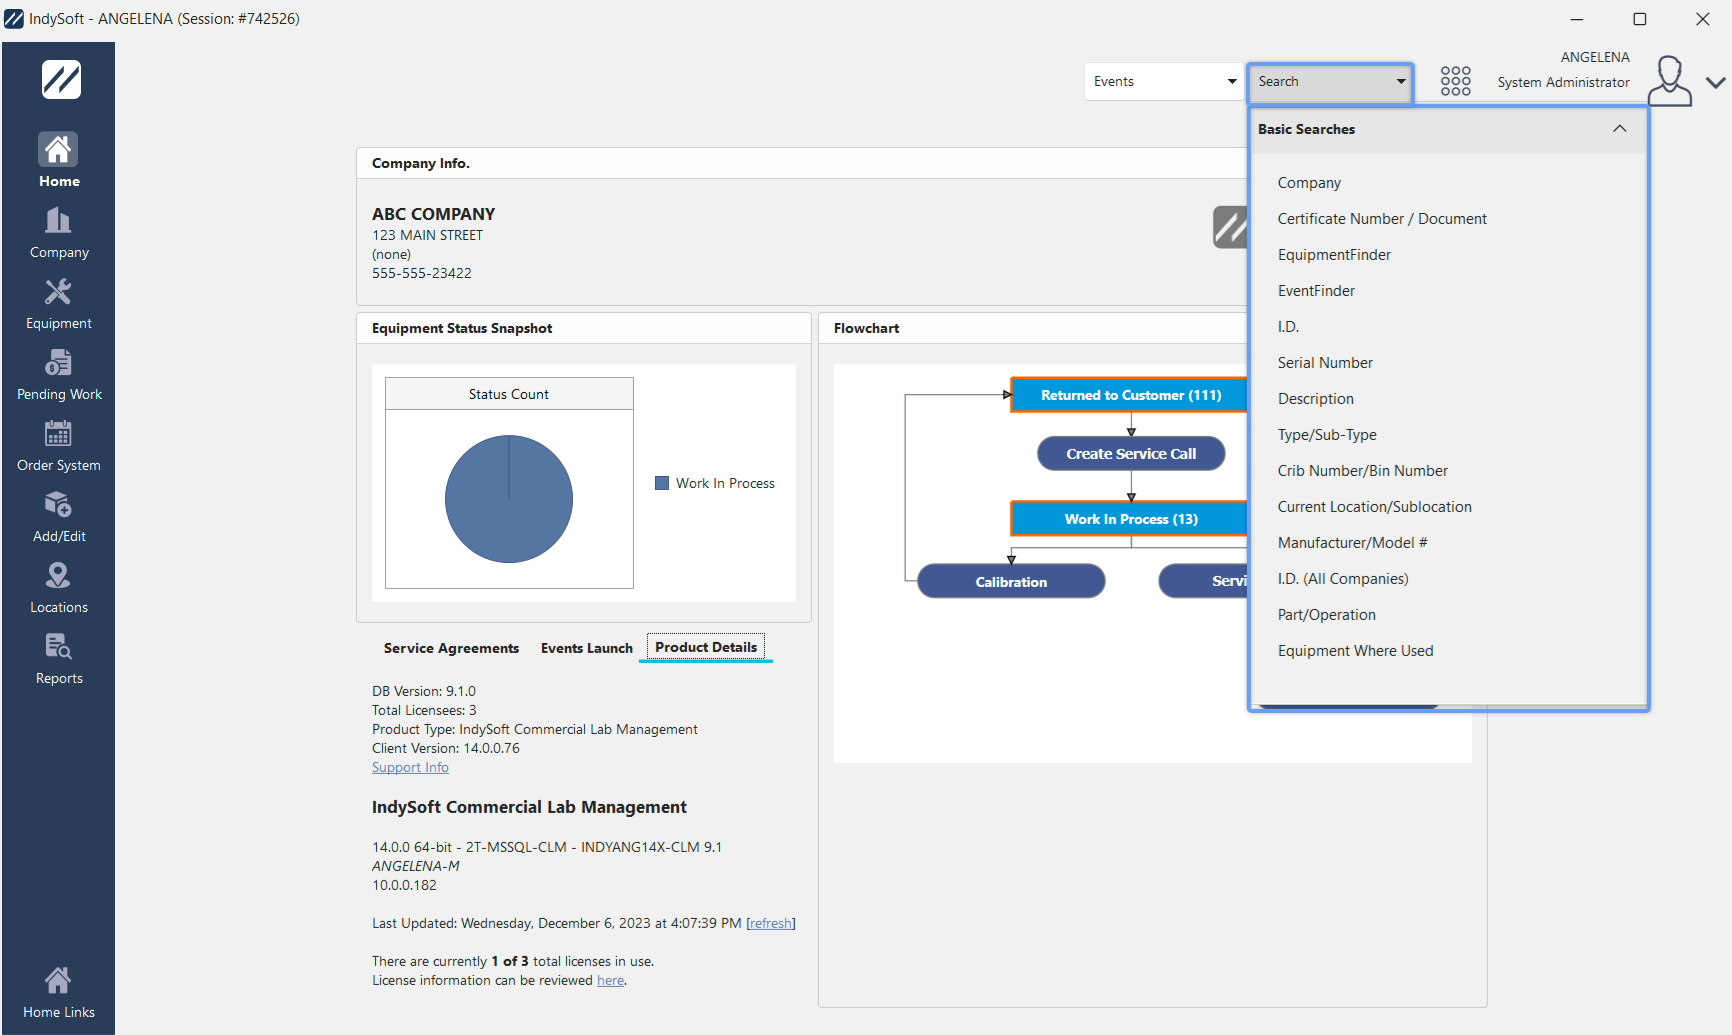Open the Support Info link
This screenshot has height=1035, width=1732.
coord(410,768)
